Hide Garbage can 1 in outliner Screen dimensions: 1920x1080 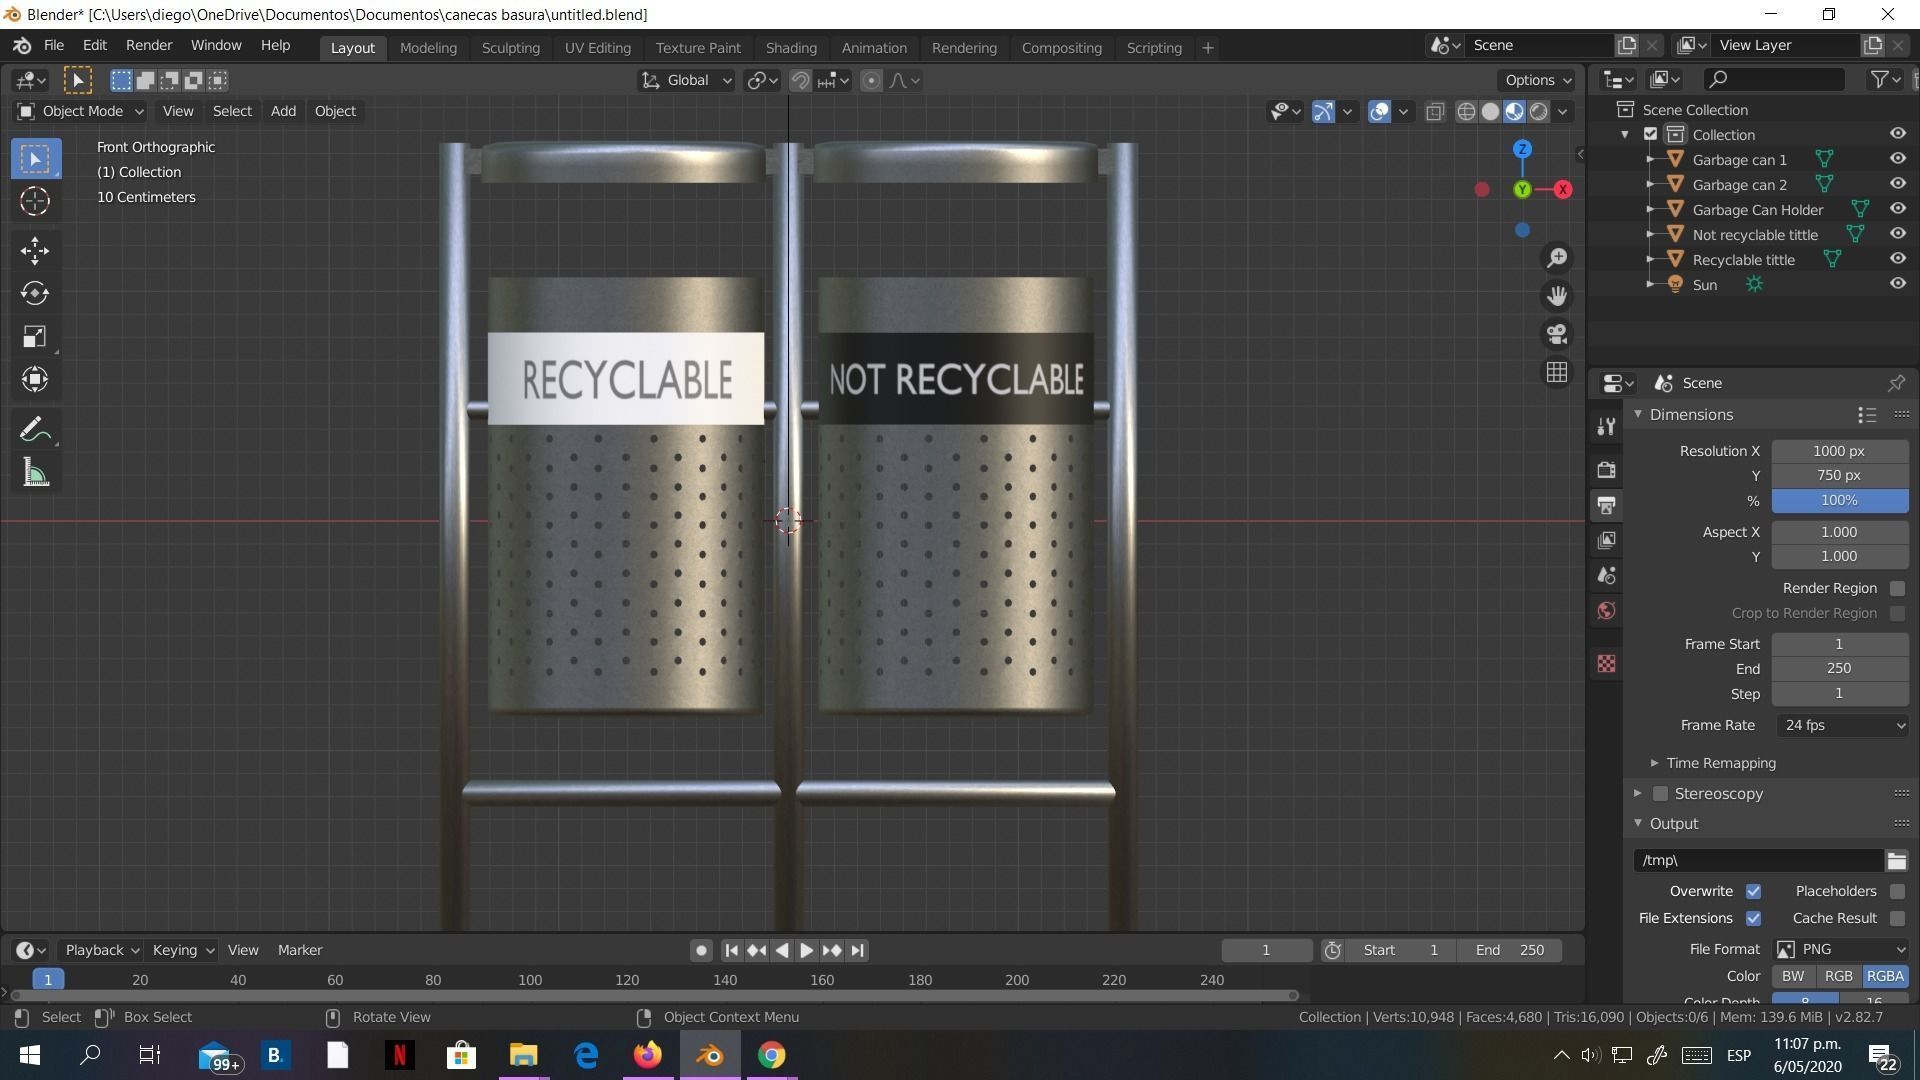pos(1897,159)
